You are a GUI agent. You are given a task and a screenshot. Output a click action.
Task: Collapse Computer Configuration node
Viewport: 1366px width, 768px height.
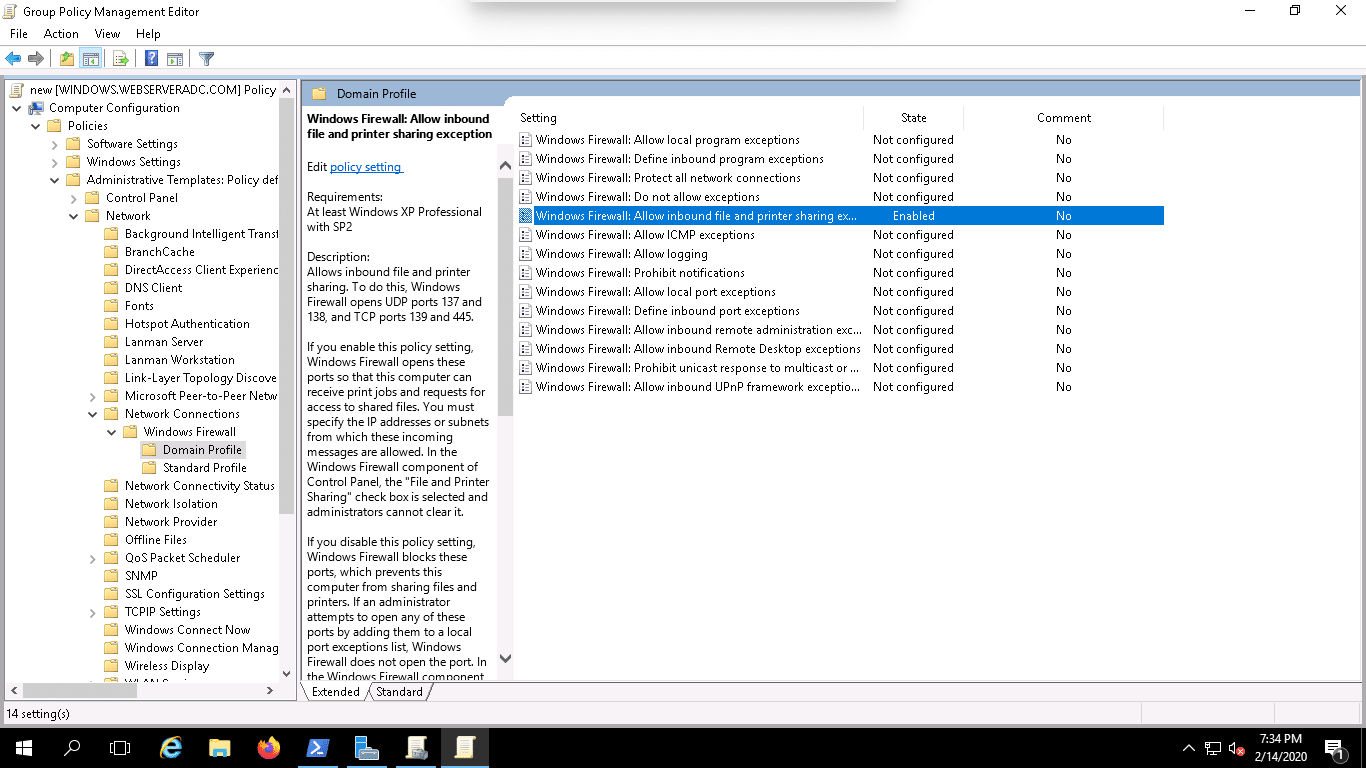17,108
